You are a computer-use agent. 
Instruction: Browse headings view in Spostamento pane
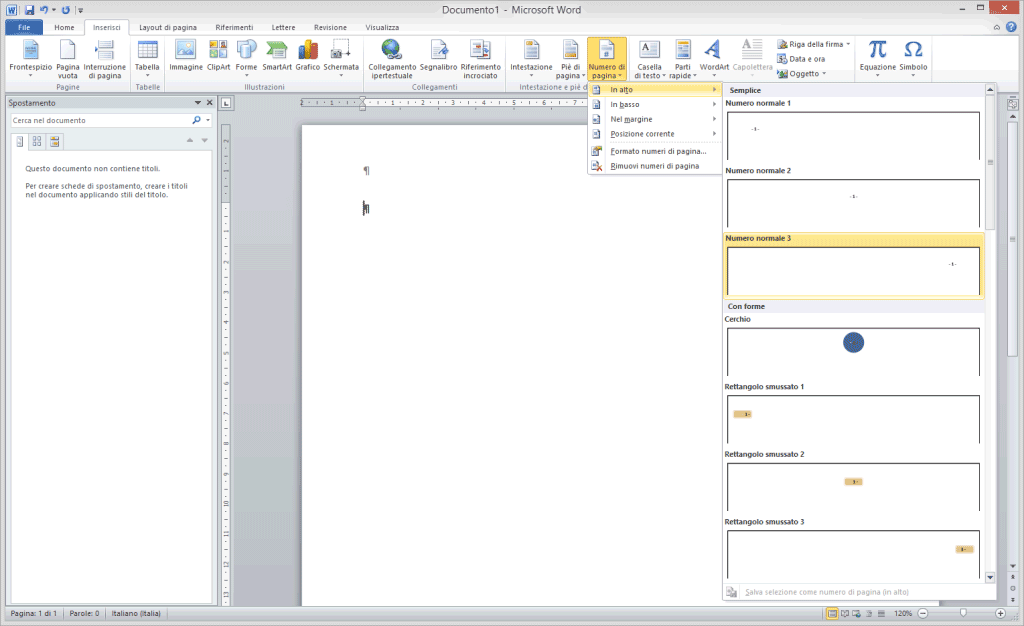(20, 141)
